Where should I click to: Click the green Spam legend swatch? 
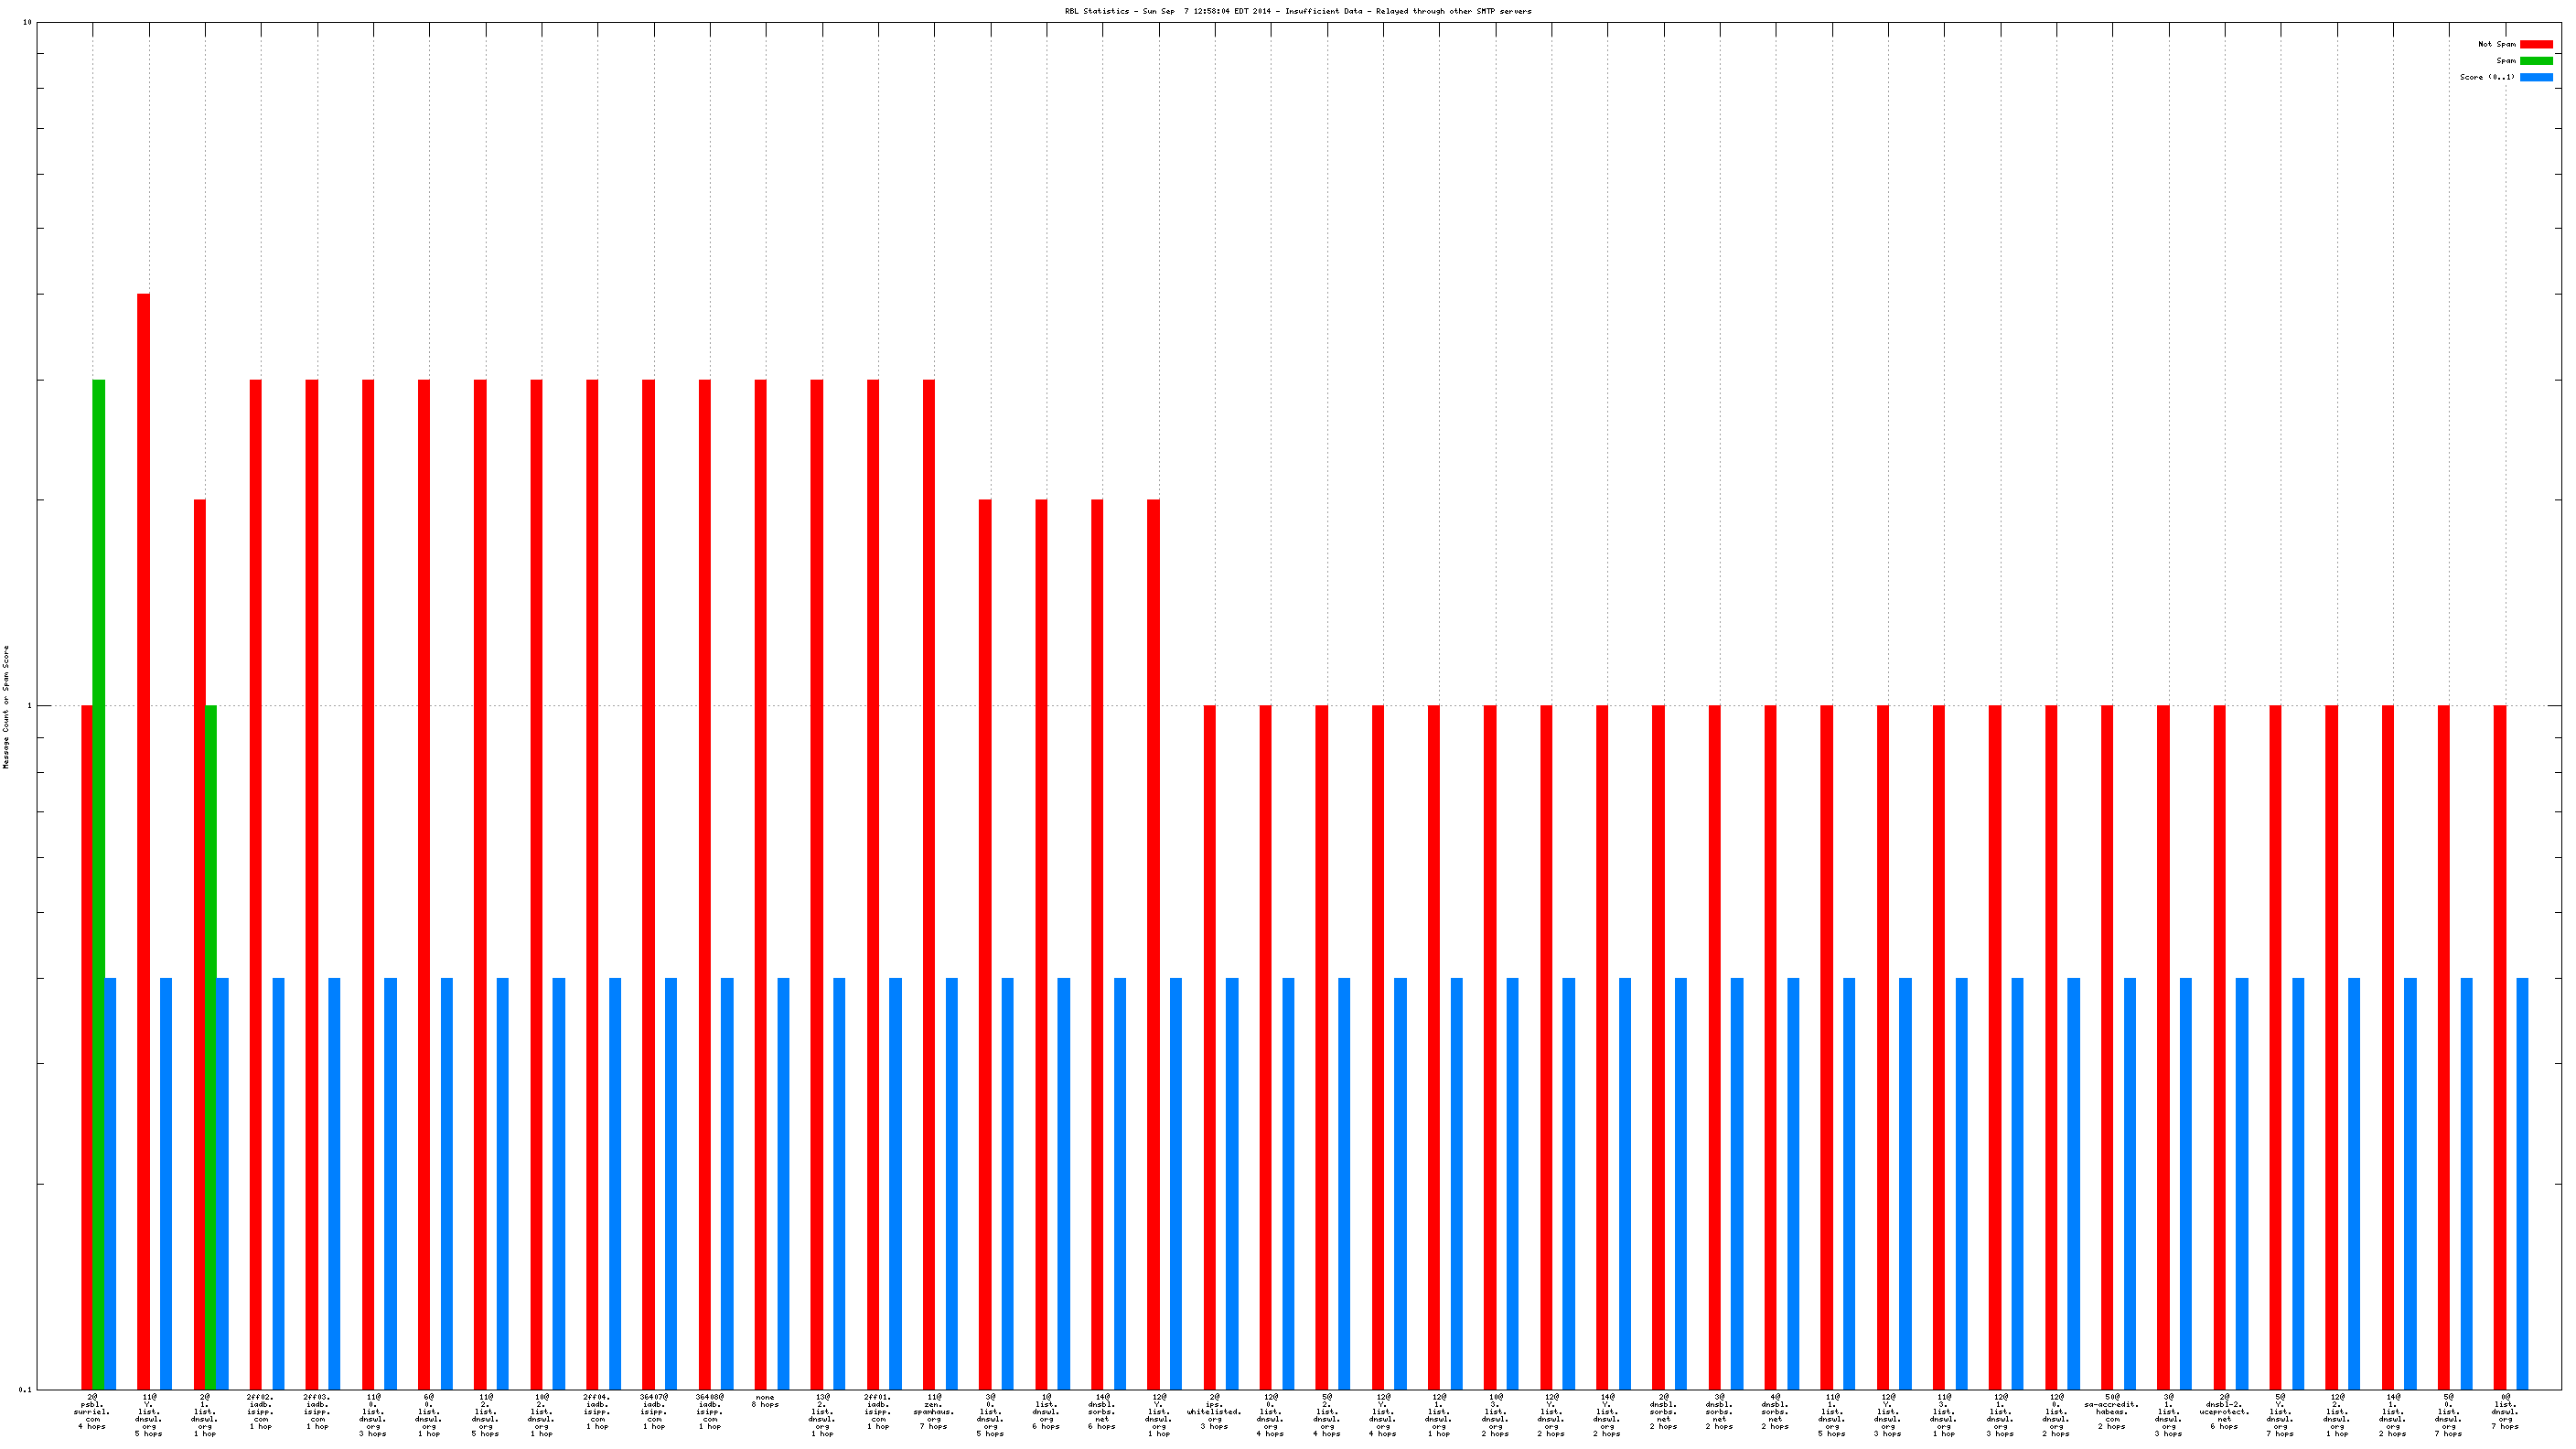(x=2535, y=61)
